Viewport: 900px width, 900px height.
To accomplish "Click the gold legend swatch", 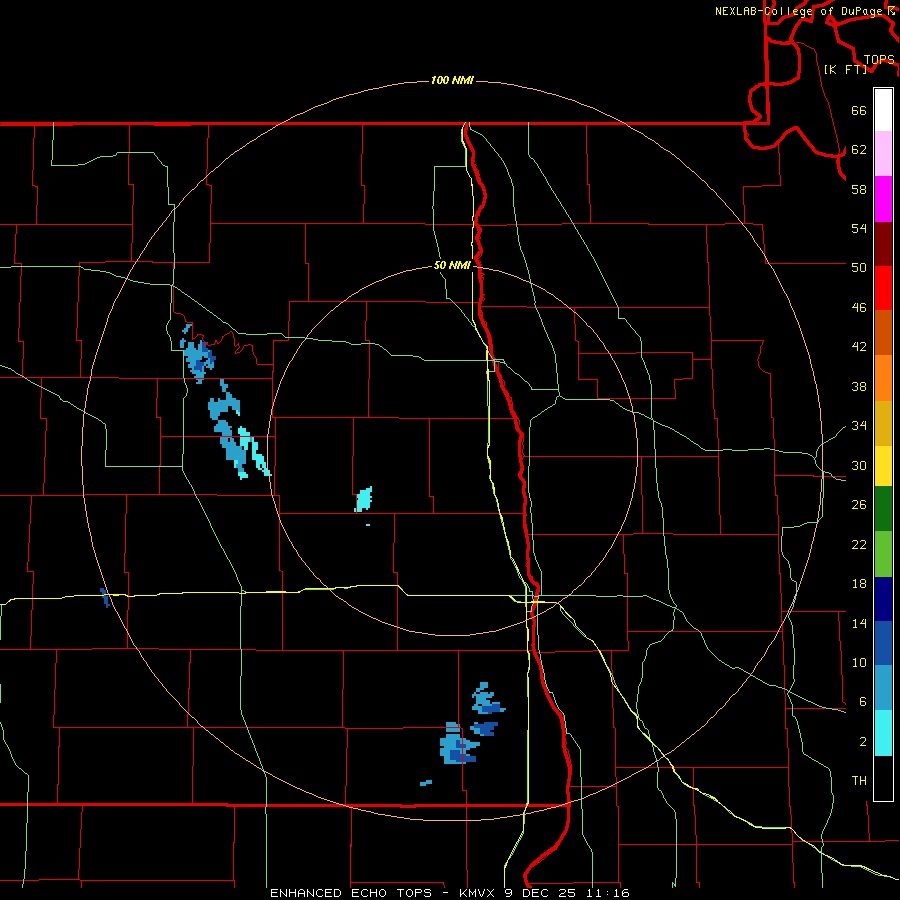I will point(883,423).
